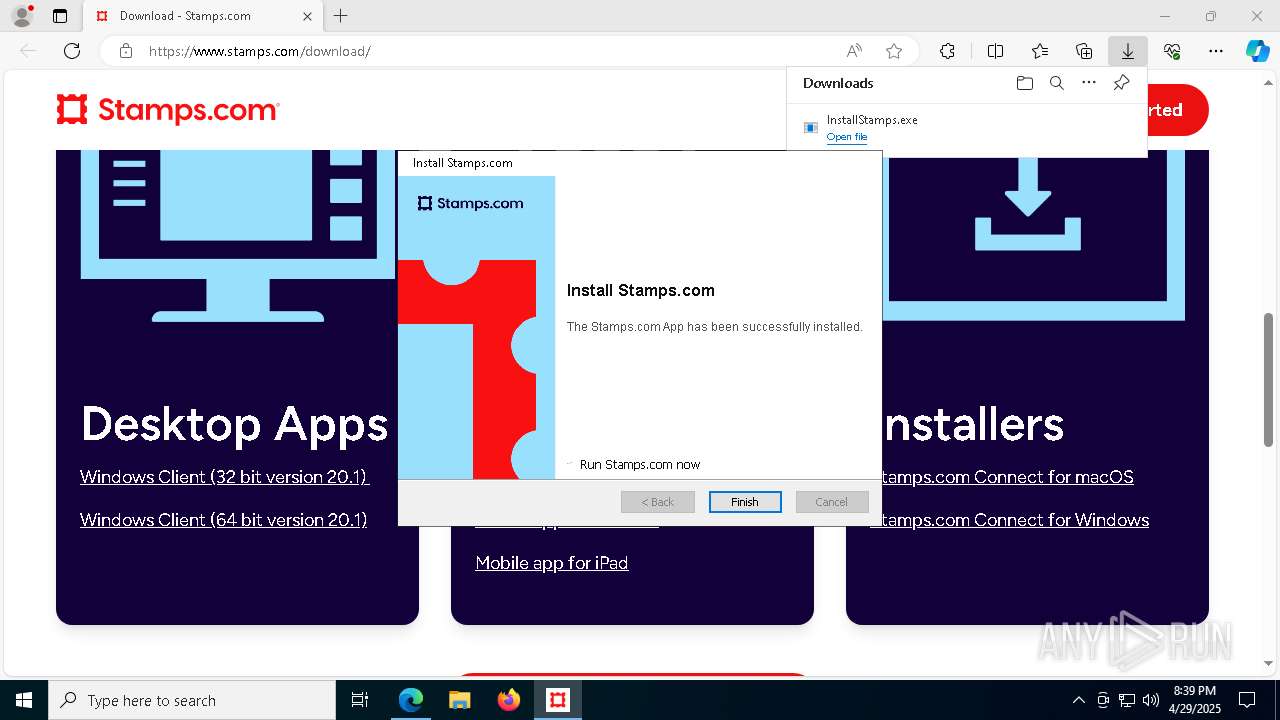Open Browser essentials heart icon
This screenshot has width=1280, height=720.
1172,51
